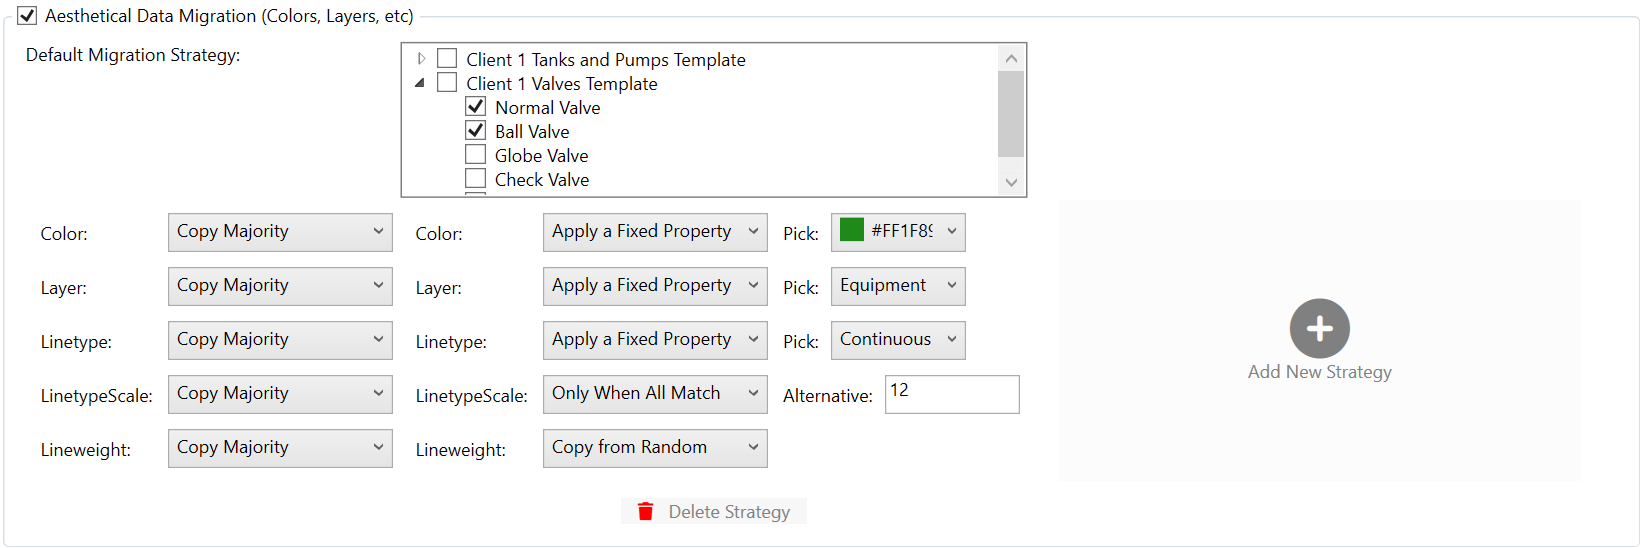Screen dimensions: 1641x548
Task: Click the Add New Strategy plus icon
Action: (1319, 328)
